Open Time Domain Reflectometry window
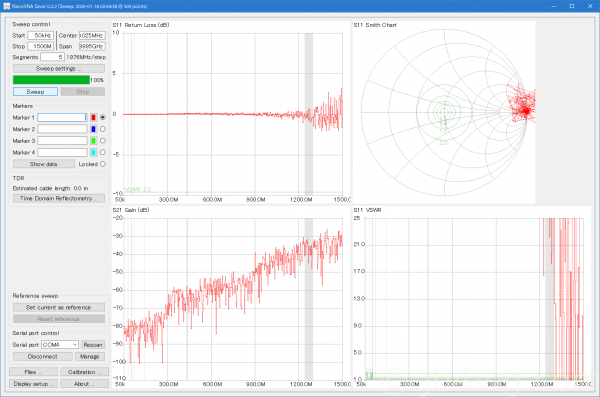This screenshot has width=600, height=397. click(59, 198)
